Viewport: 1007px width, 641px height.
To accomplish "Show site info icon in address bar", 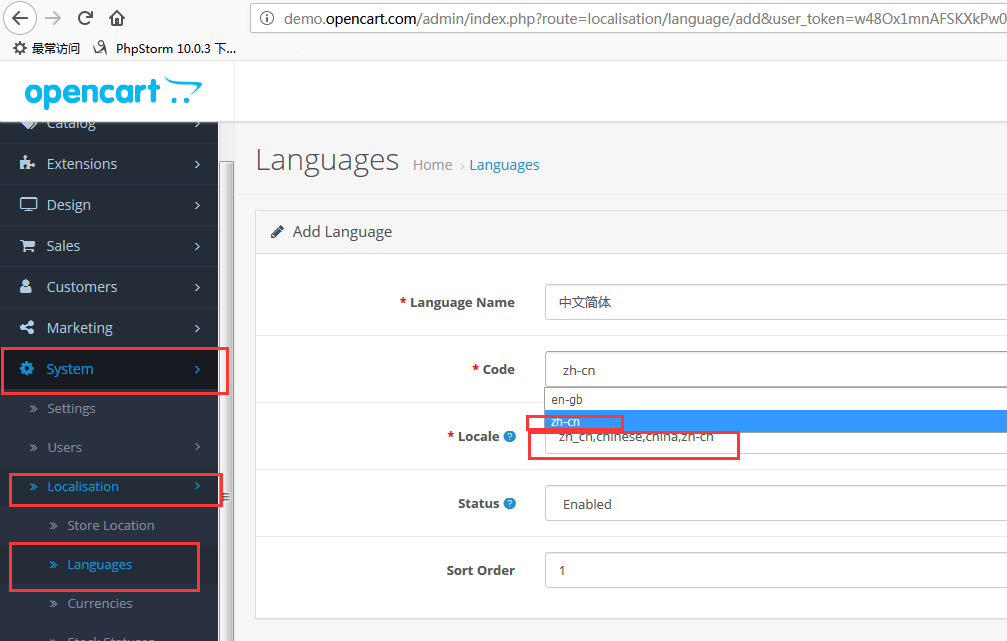I will (267, 19).
